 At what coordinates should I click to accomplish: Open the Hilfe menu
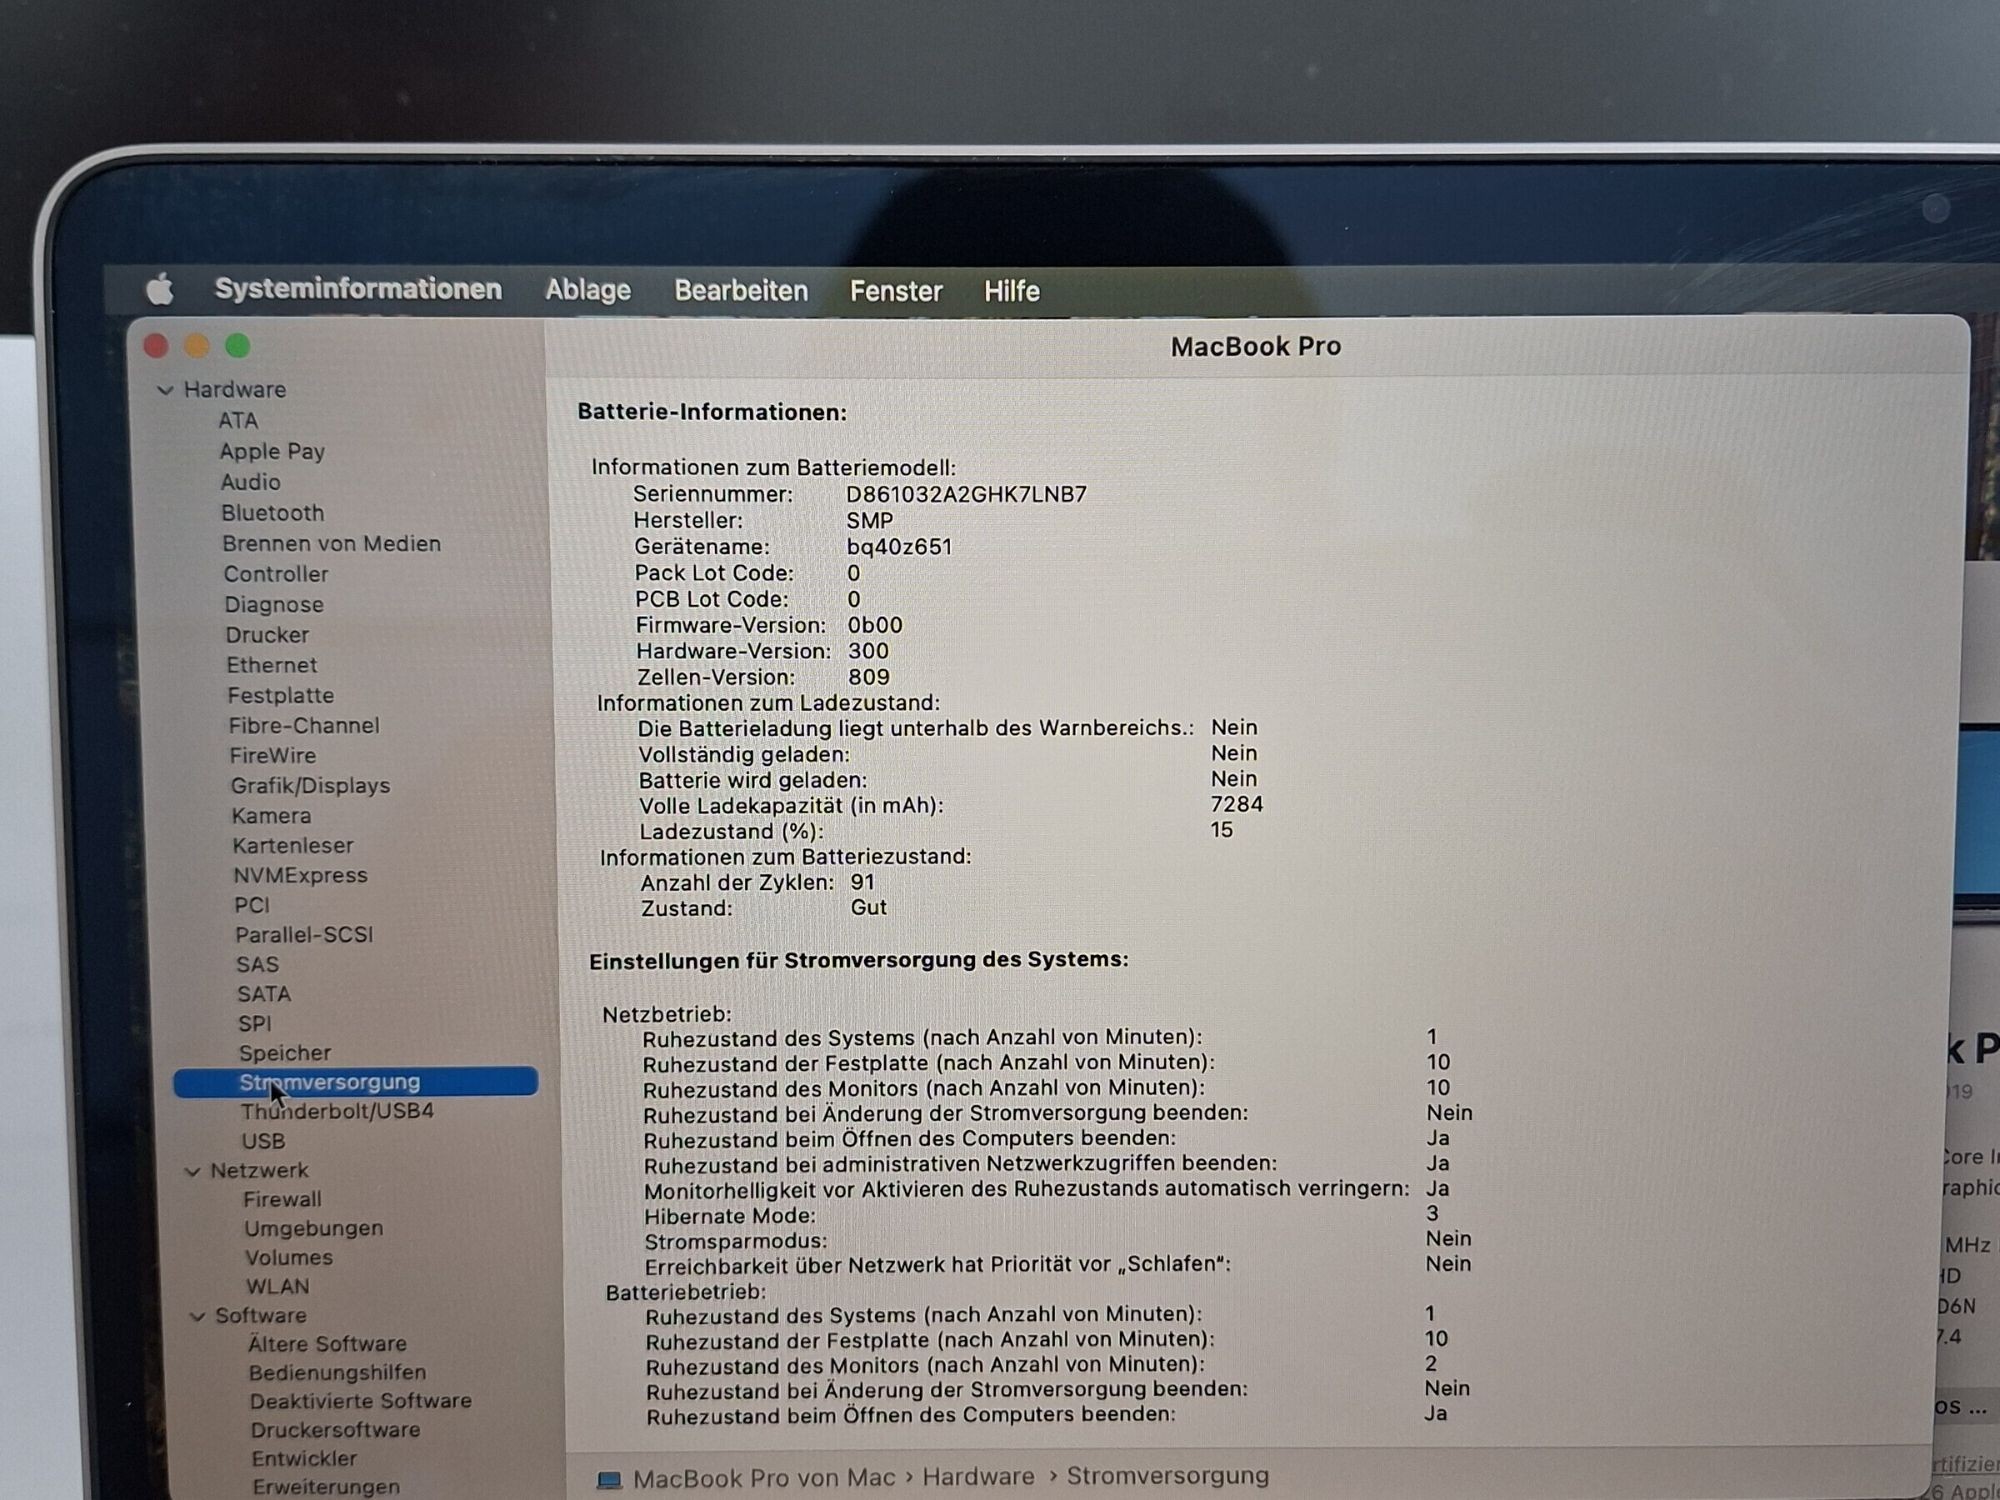[1012, 291]
